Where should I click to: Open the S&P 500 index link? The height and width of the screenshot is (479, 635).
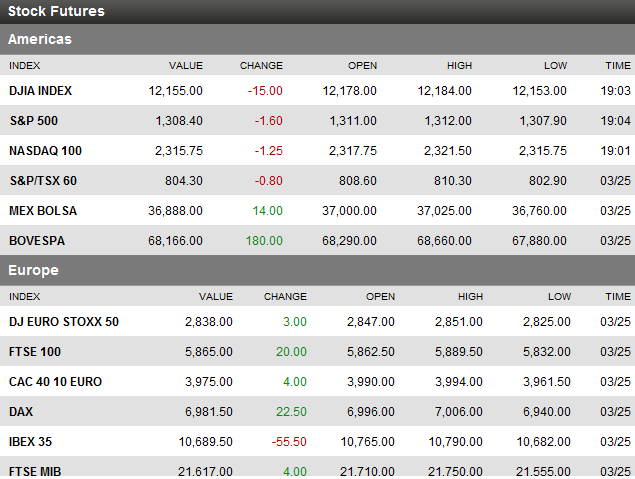coord(34,121)
